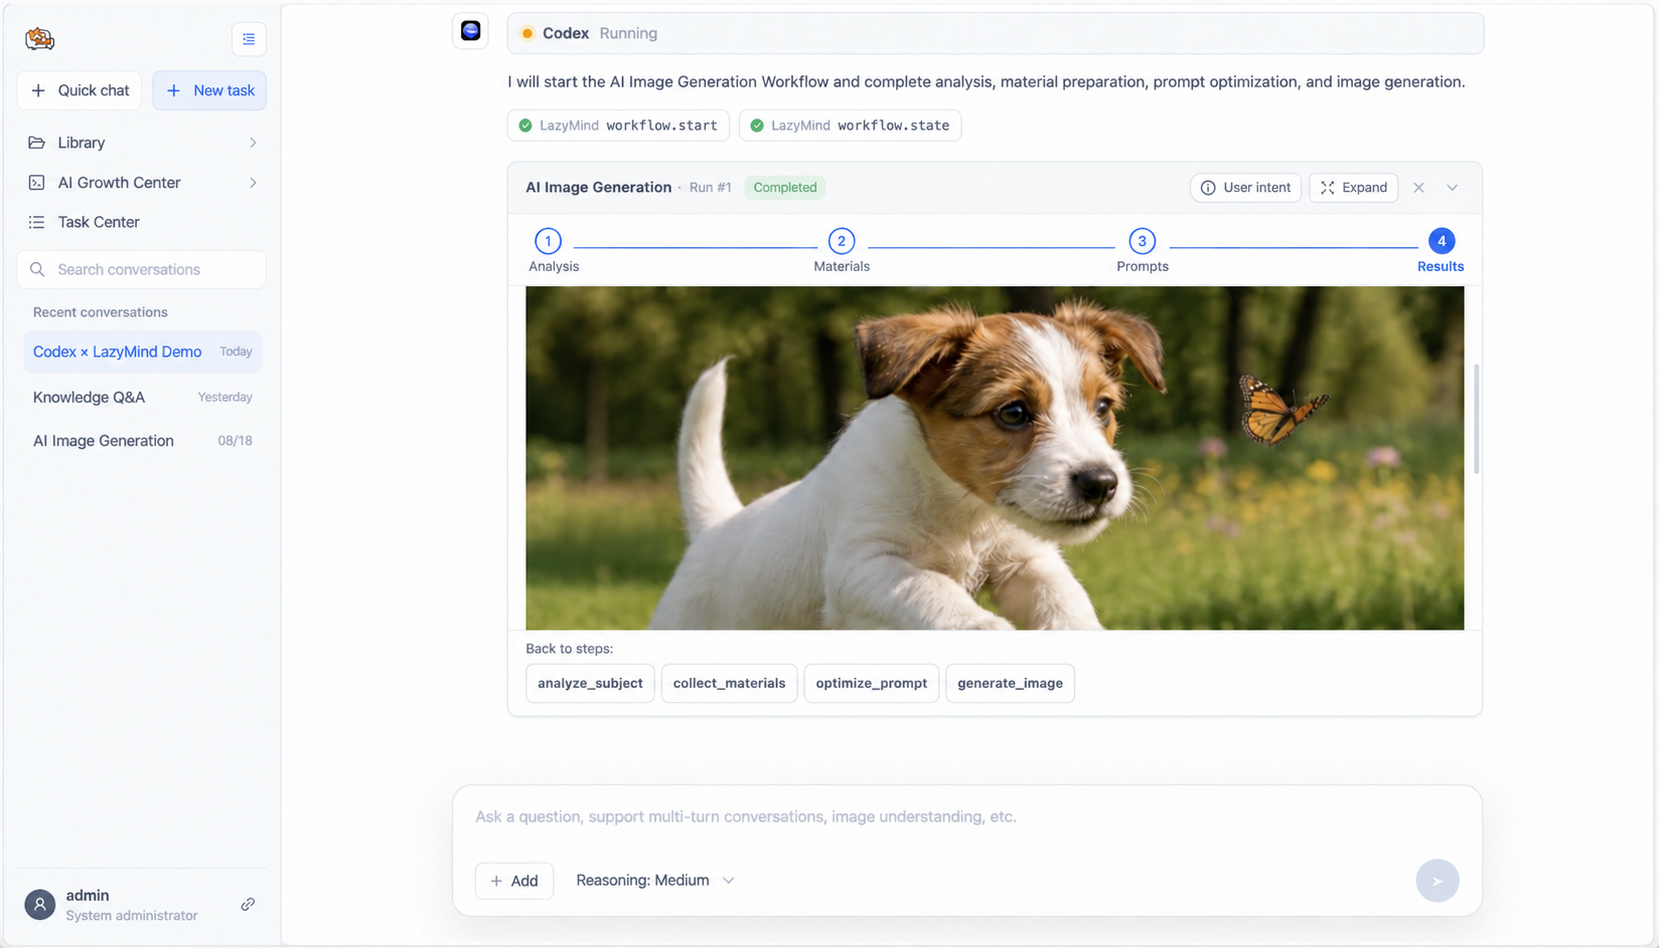The image size is (1659, 948).
Task: Click the LazyMind app logo
Action: (x=40, y=39)
